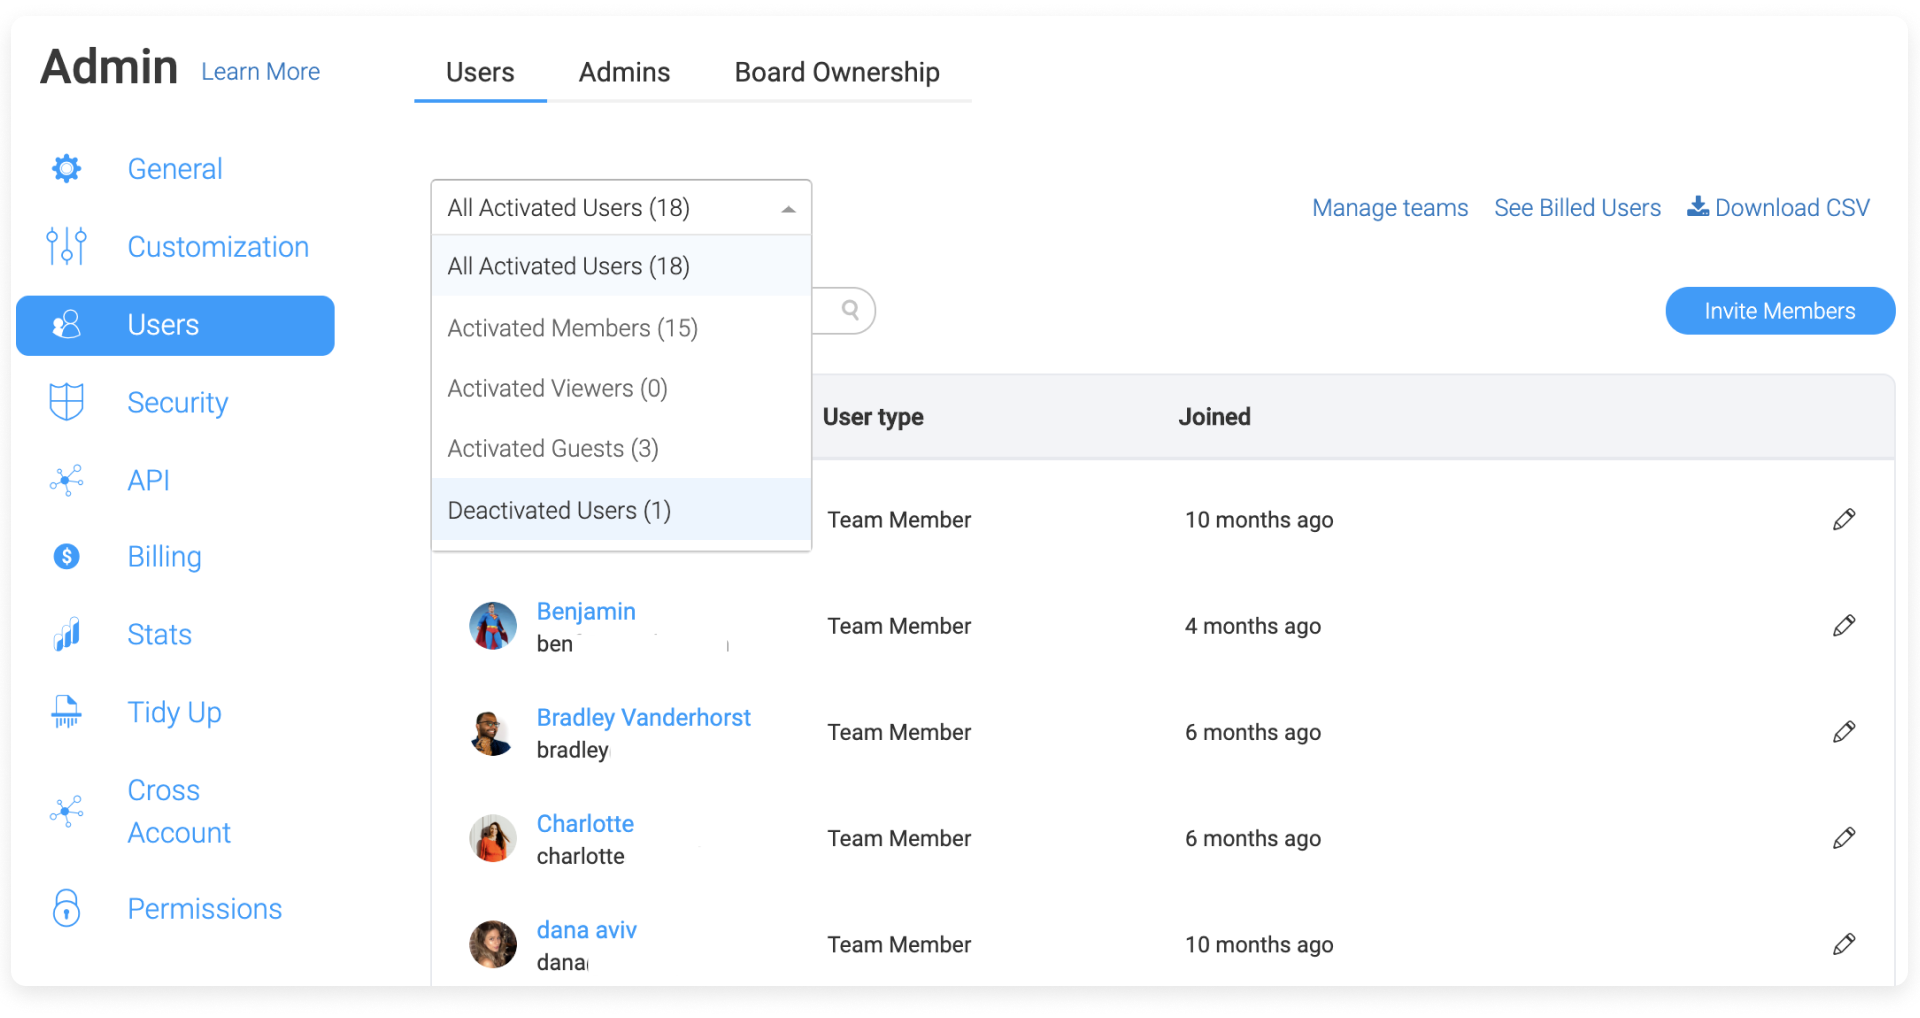This screenshot has width=1920, height=1018.
Task: Click the Download CSV link
Action: click(x=1778, y=208)
